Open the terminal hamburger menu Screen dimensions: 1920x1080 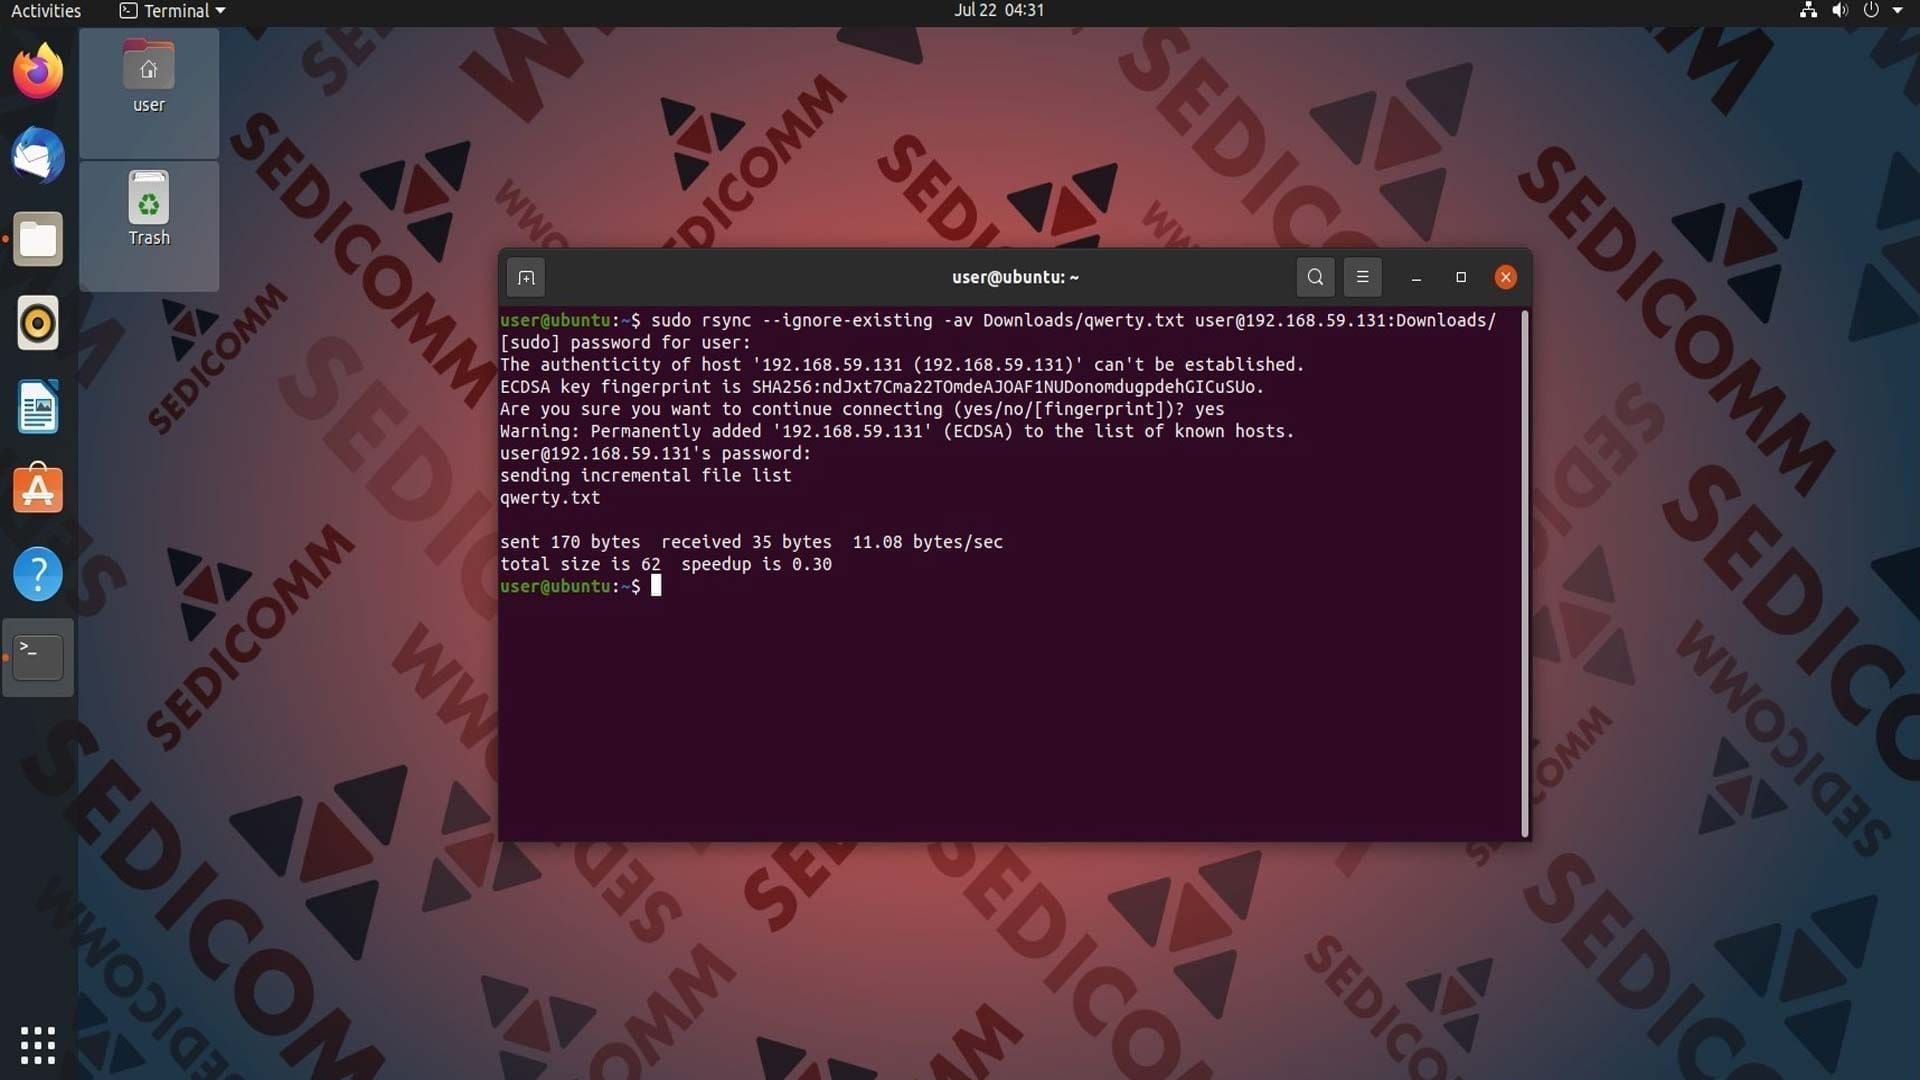coord(1362,277)
